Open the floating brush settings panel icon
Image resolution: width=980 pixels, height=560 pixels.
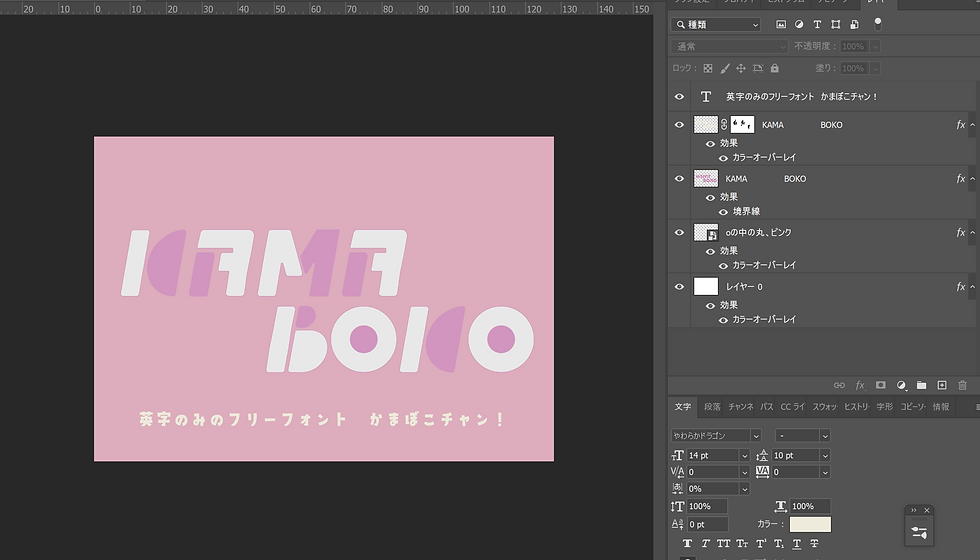coord(919,532)
